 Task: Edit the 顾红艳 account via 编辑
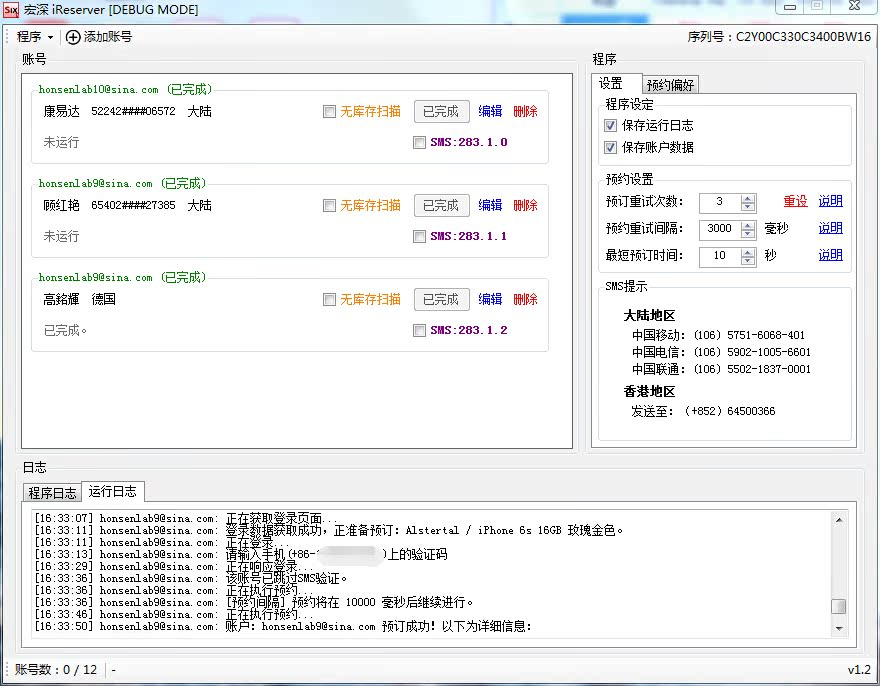click(x=490, y=205)
